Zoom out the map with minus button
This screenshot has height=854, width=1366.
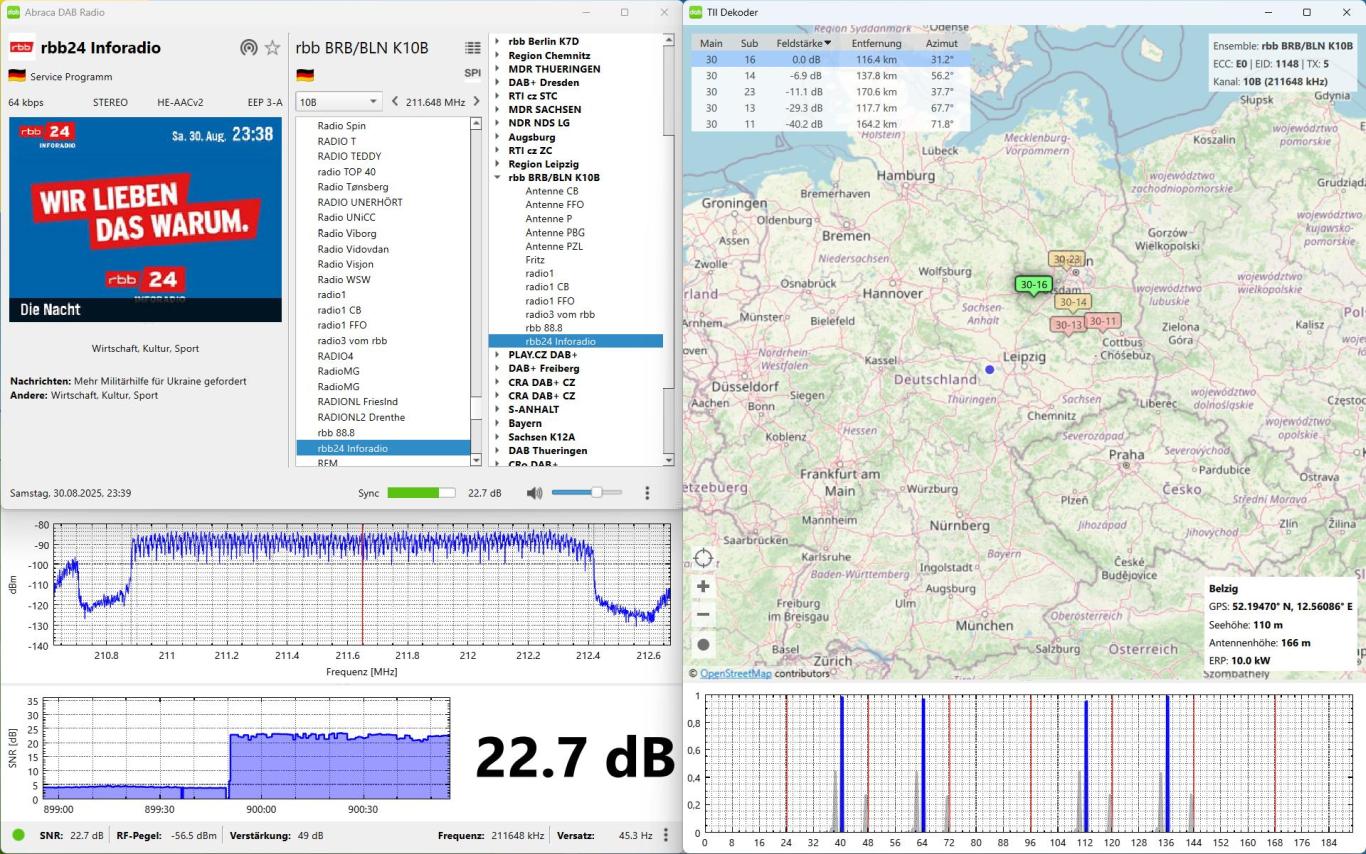(703, 615)
